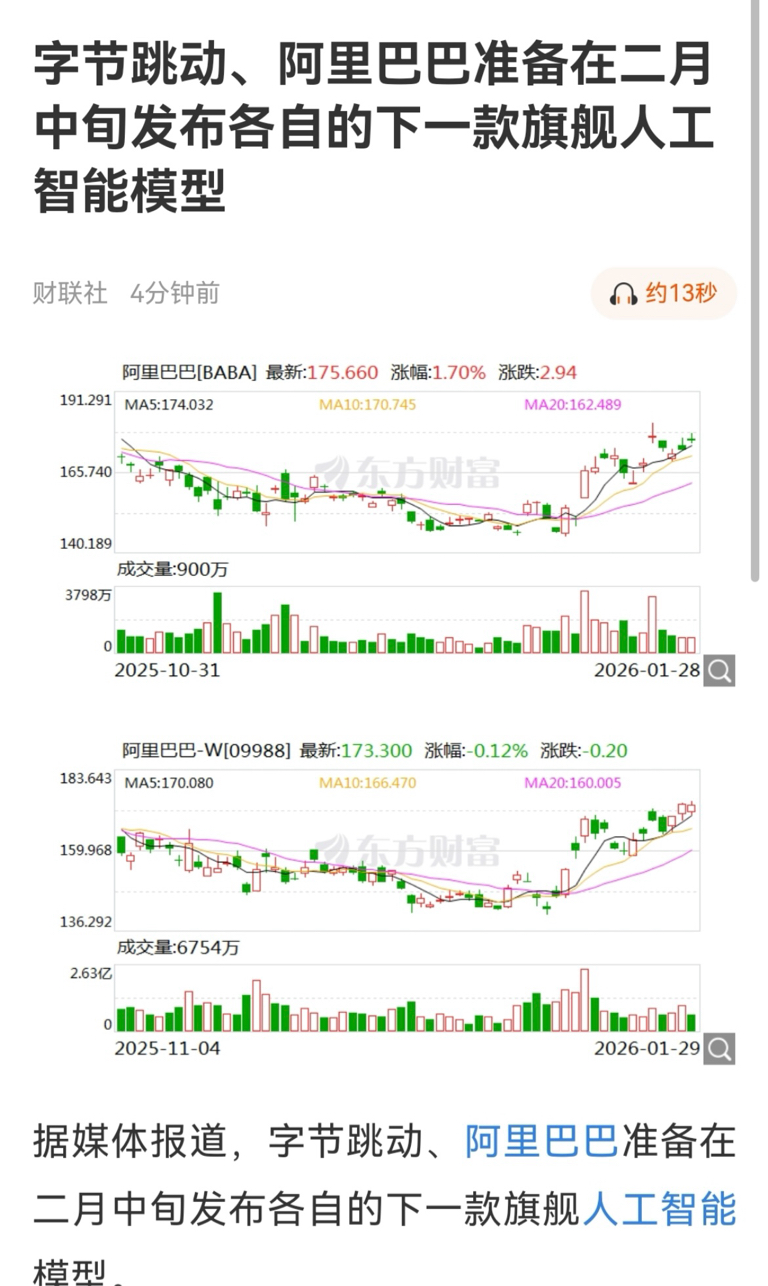Image resolution: width=768 pixels, height=1286 pixels.
Task: Tap MA20:162.489 label on BABA chart
Action: click(573, 405)
